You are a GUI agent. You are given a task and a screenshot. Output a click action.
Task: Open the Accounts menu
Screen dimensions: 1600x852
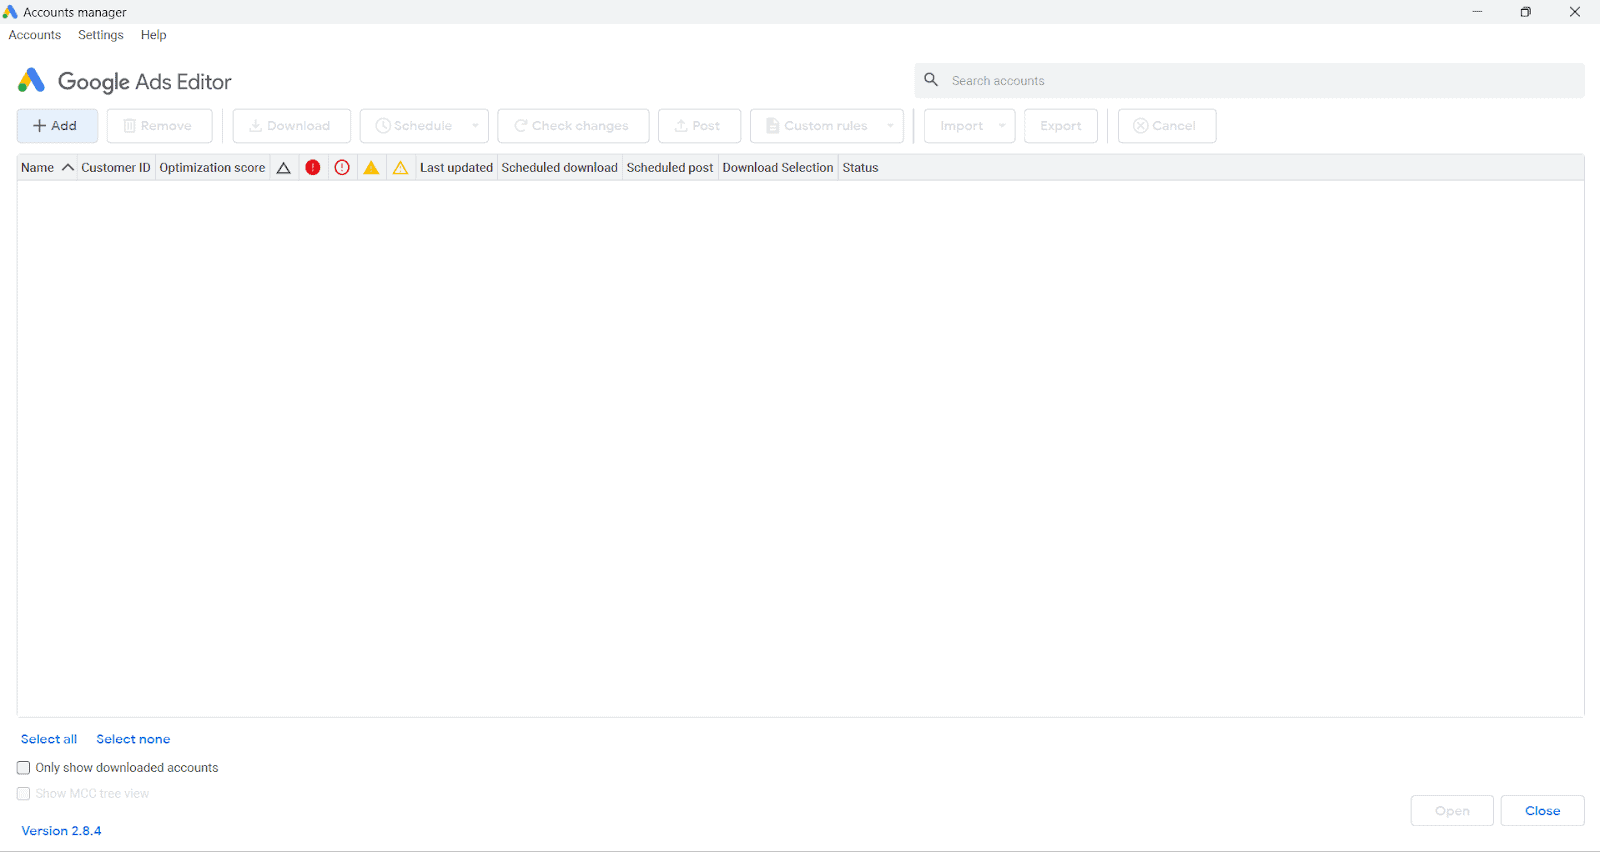[35, 35]
